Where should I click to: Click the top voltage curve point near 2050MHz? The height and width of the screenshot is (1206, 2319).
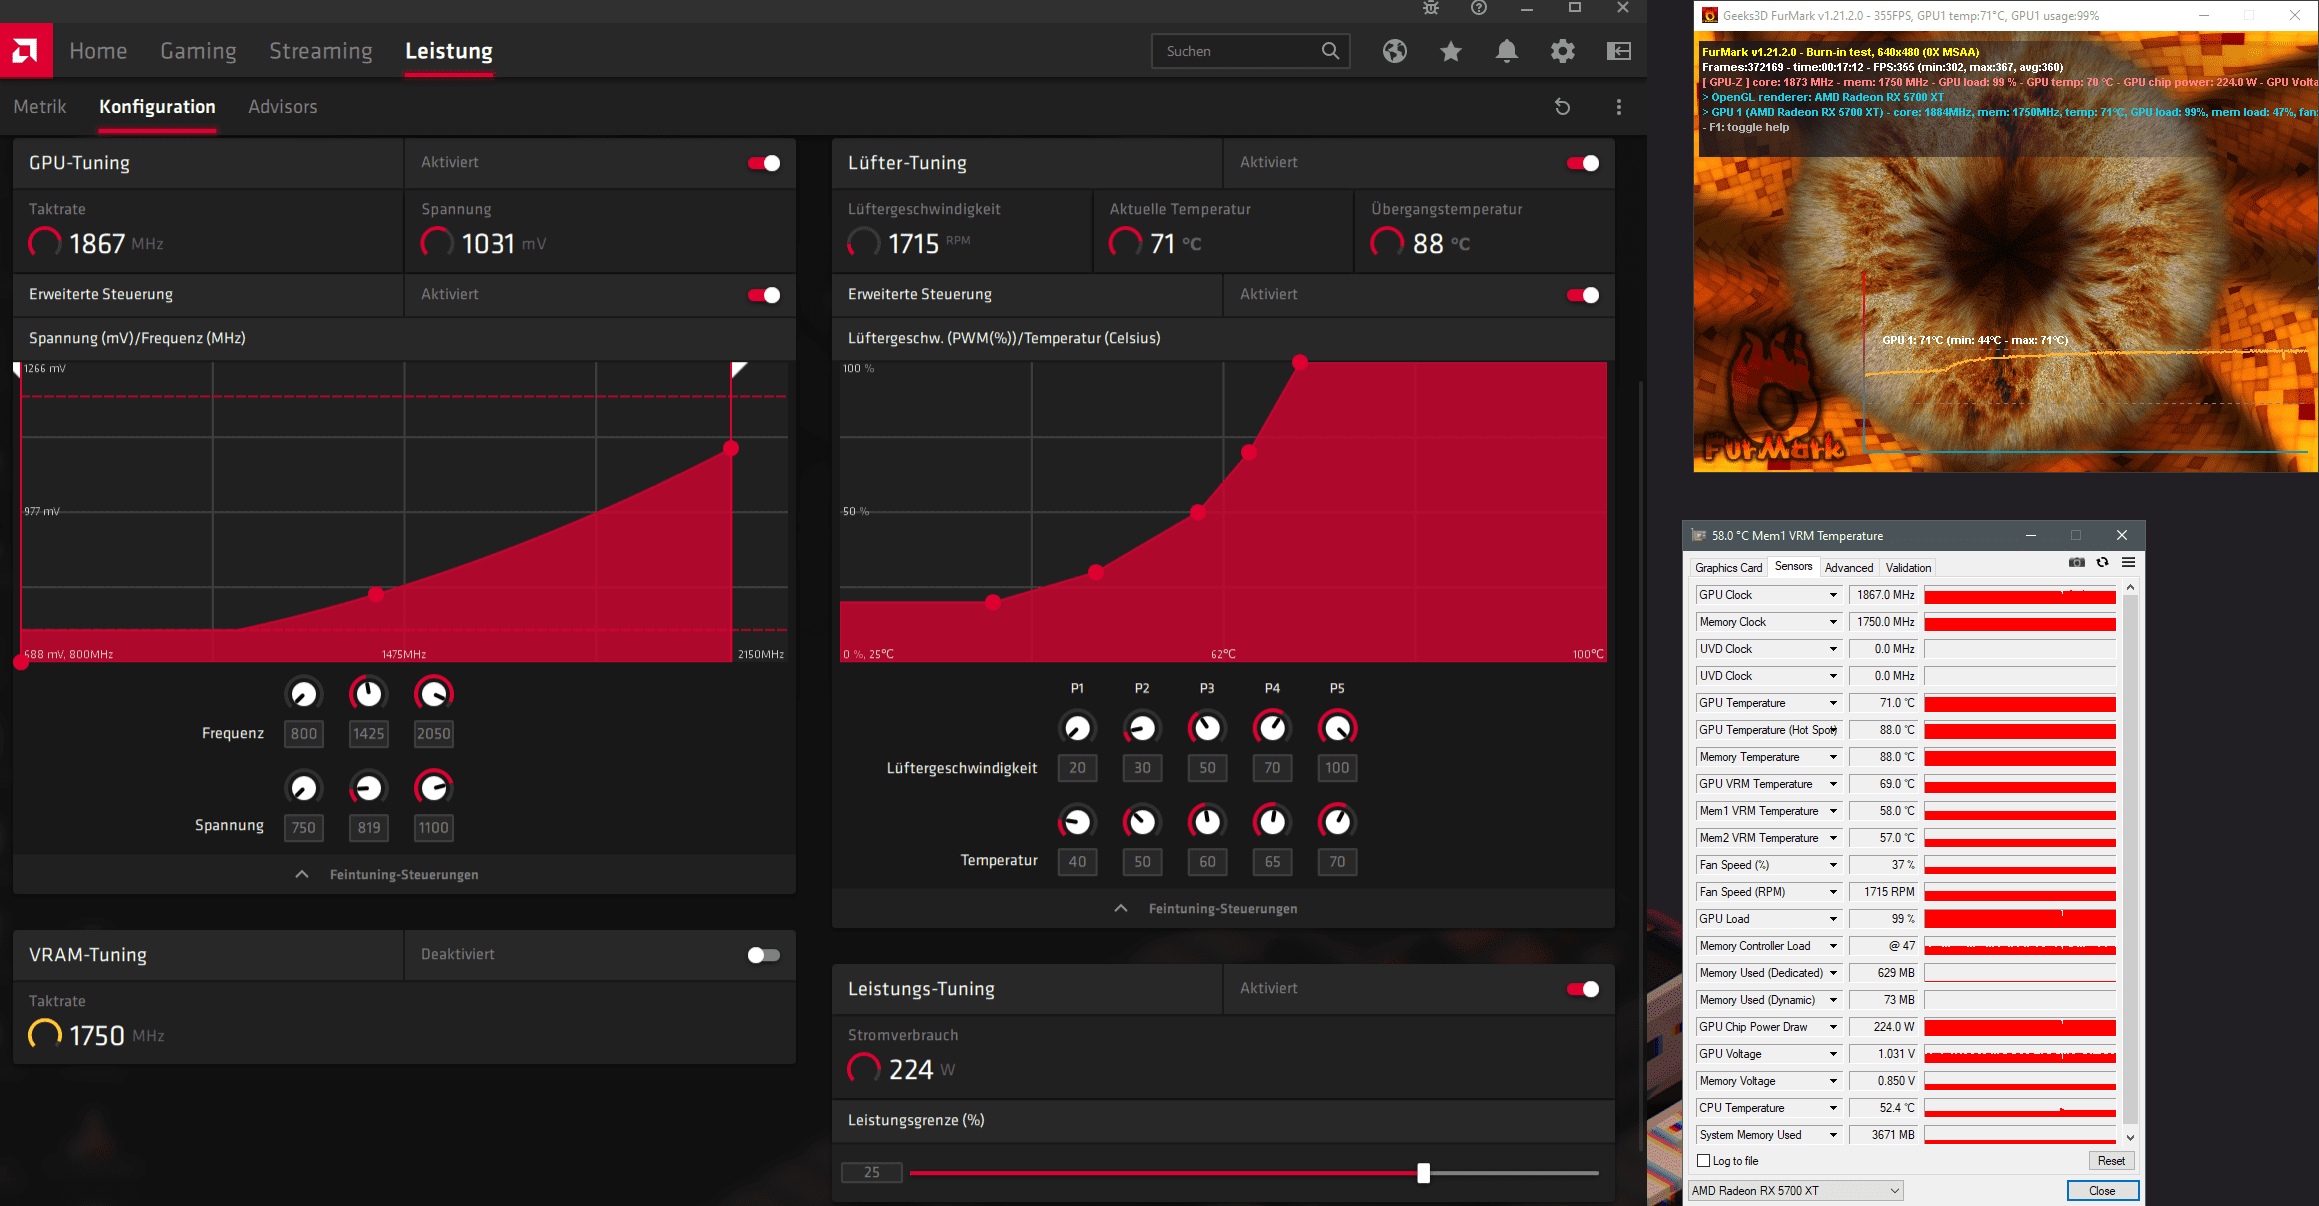(x=731, y=448)
